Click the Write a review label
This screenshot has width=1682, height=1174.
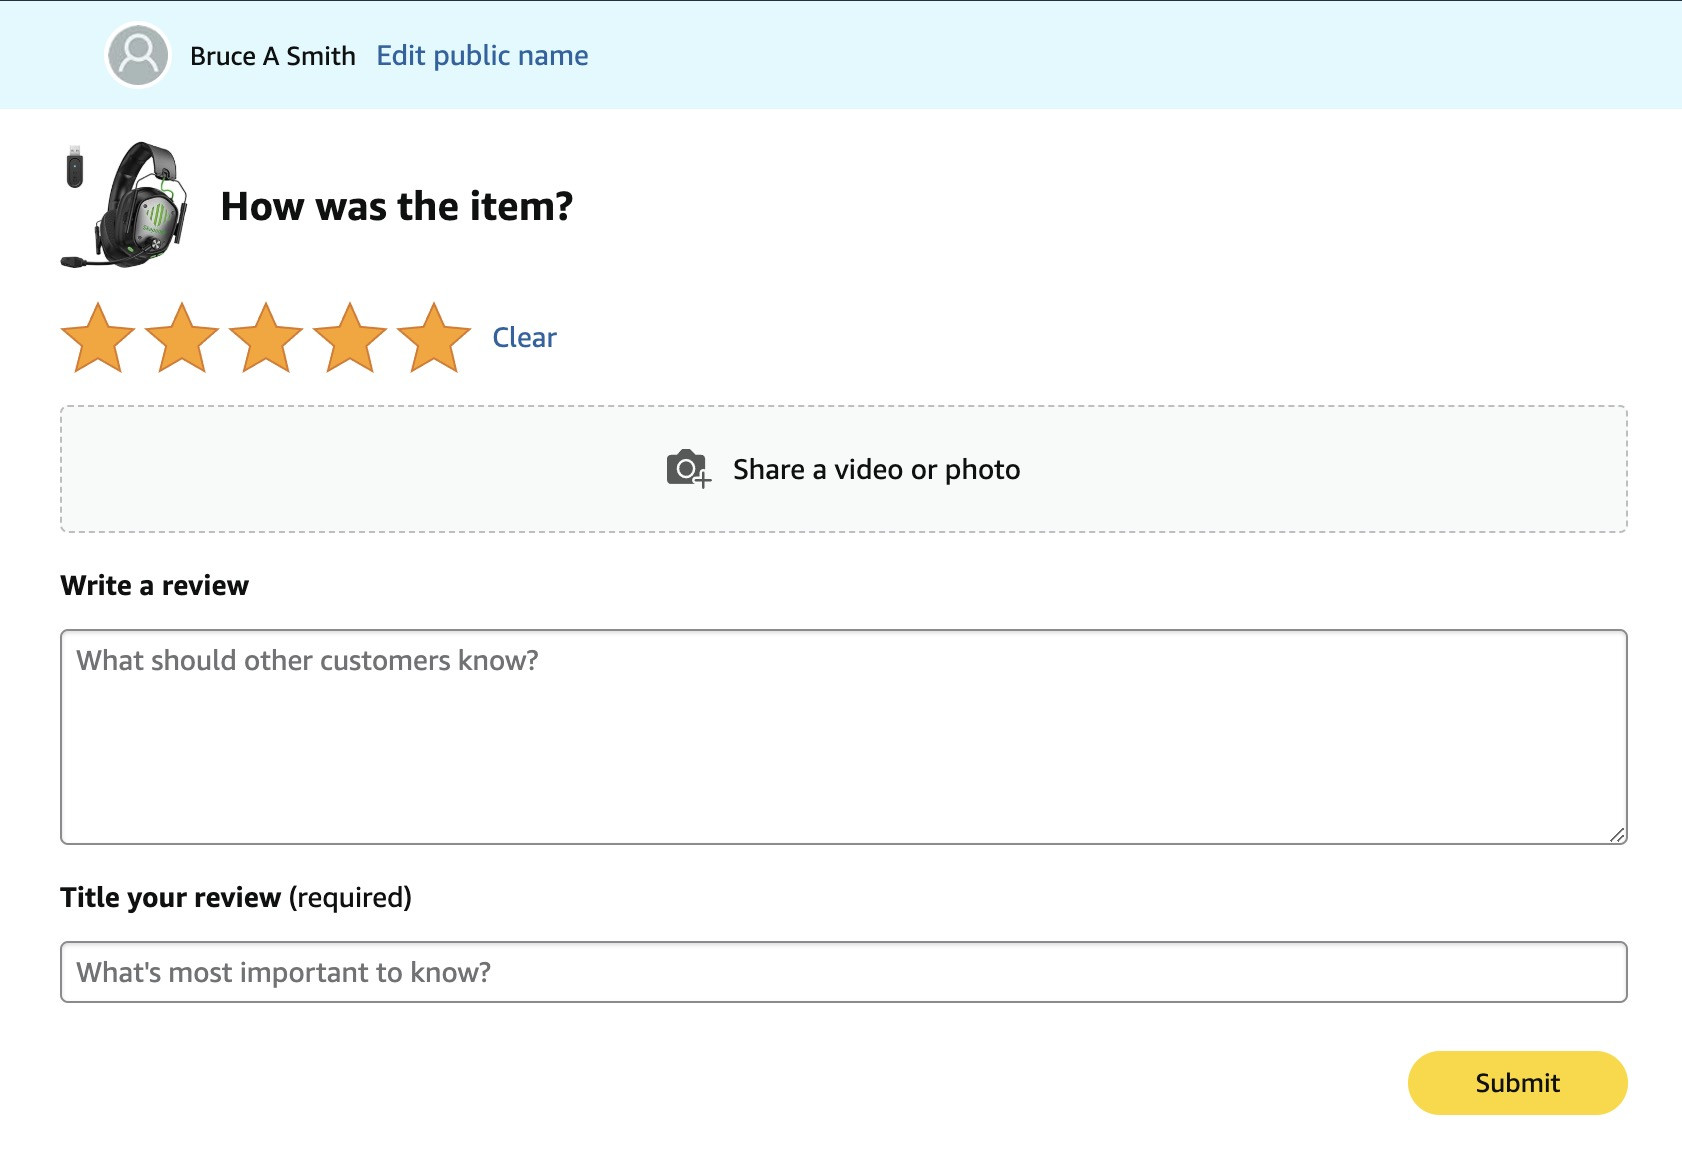click(x=154, y=586)
